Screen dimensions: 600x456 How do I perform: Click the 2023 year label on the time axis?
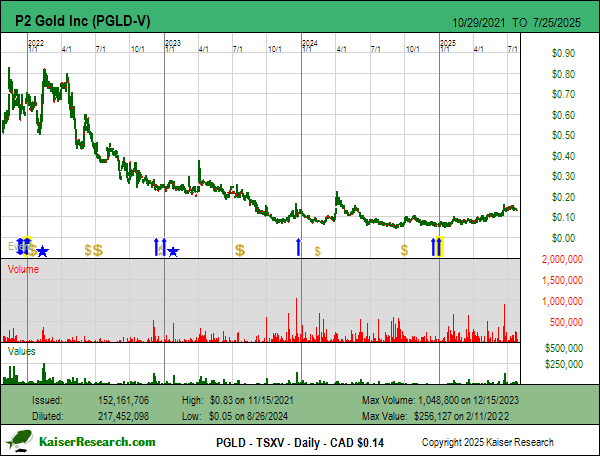click(173, 43)
